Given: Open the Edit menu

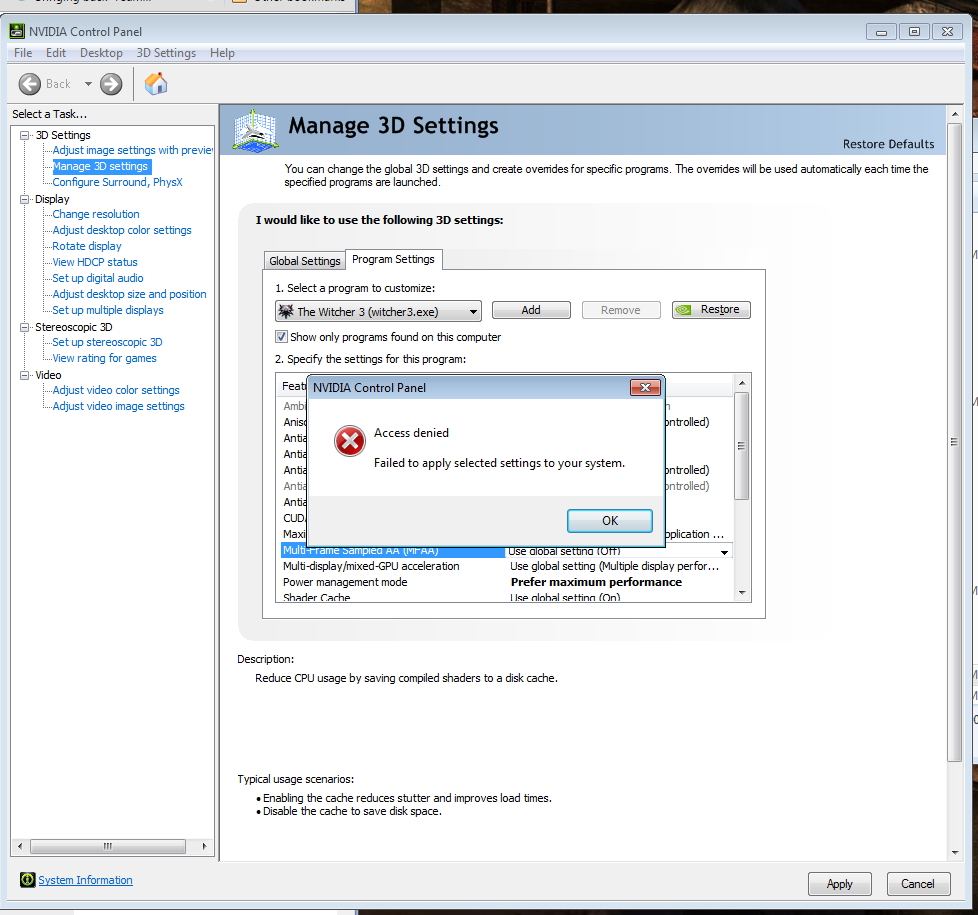Looking at the screenshot, I should tap(56, 53).
